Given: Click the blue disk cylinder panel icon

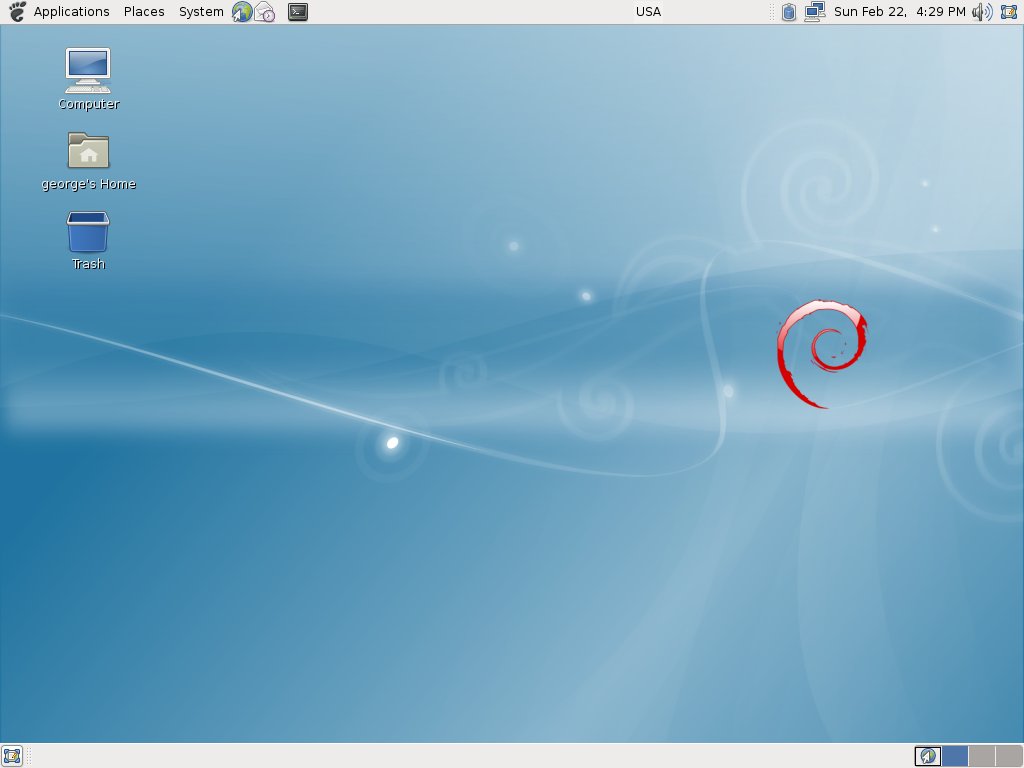Looking at the screenshot, I should [x=789, y=12].
